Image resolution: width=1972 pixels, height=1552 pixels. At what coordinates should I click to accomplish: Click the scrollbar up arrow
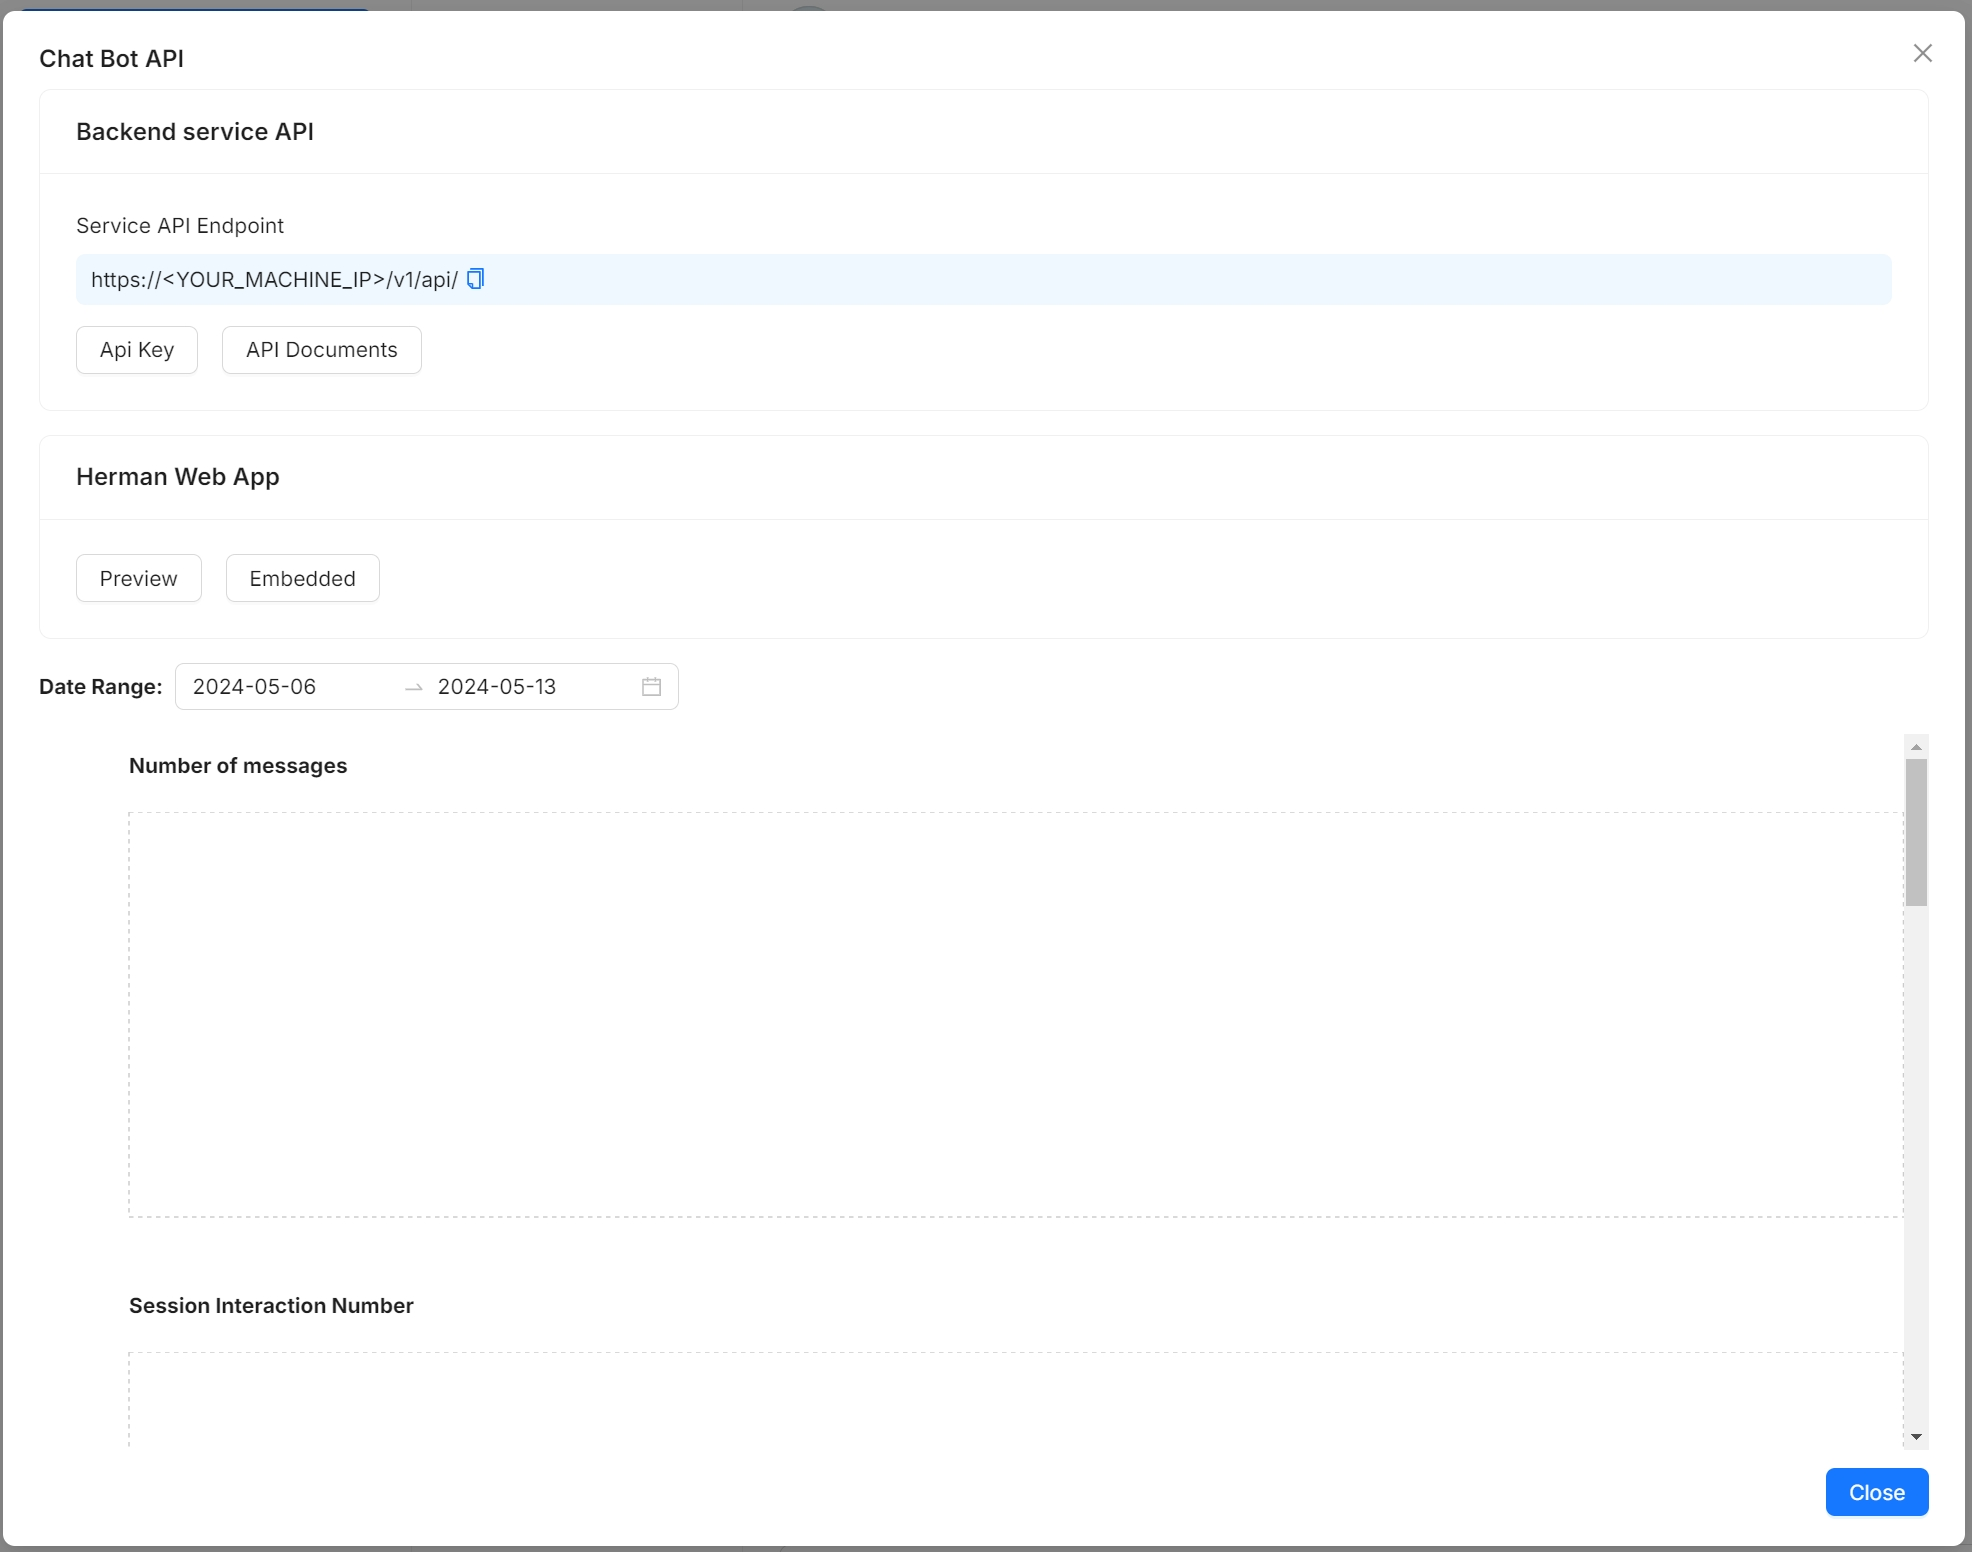[1916, 747]
